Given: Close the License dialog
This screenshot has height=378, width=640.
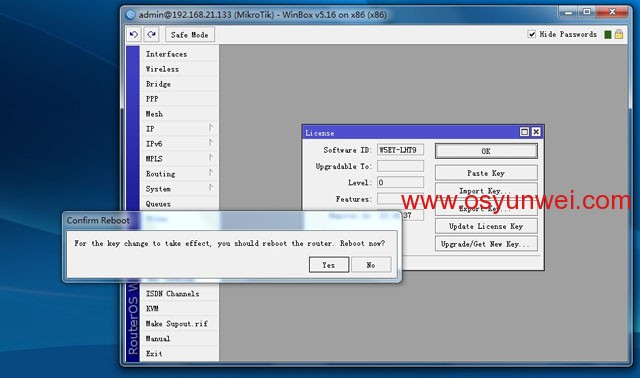Looking at the screenshot, I should point(536,132).
